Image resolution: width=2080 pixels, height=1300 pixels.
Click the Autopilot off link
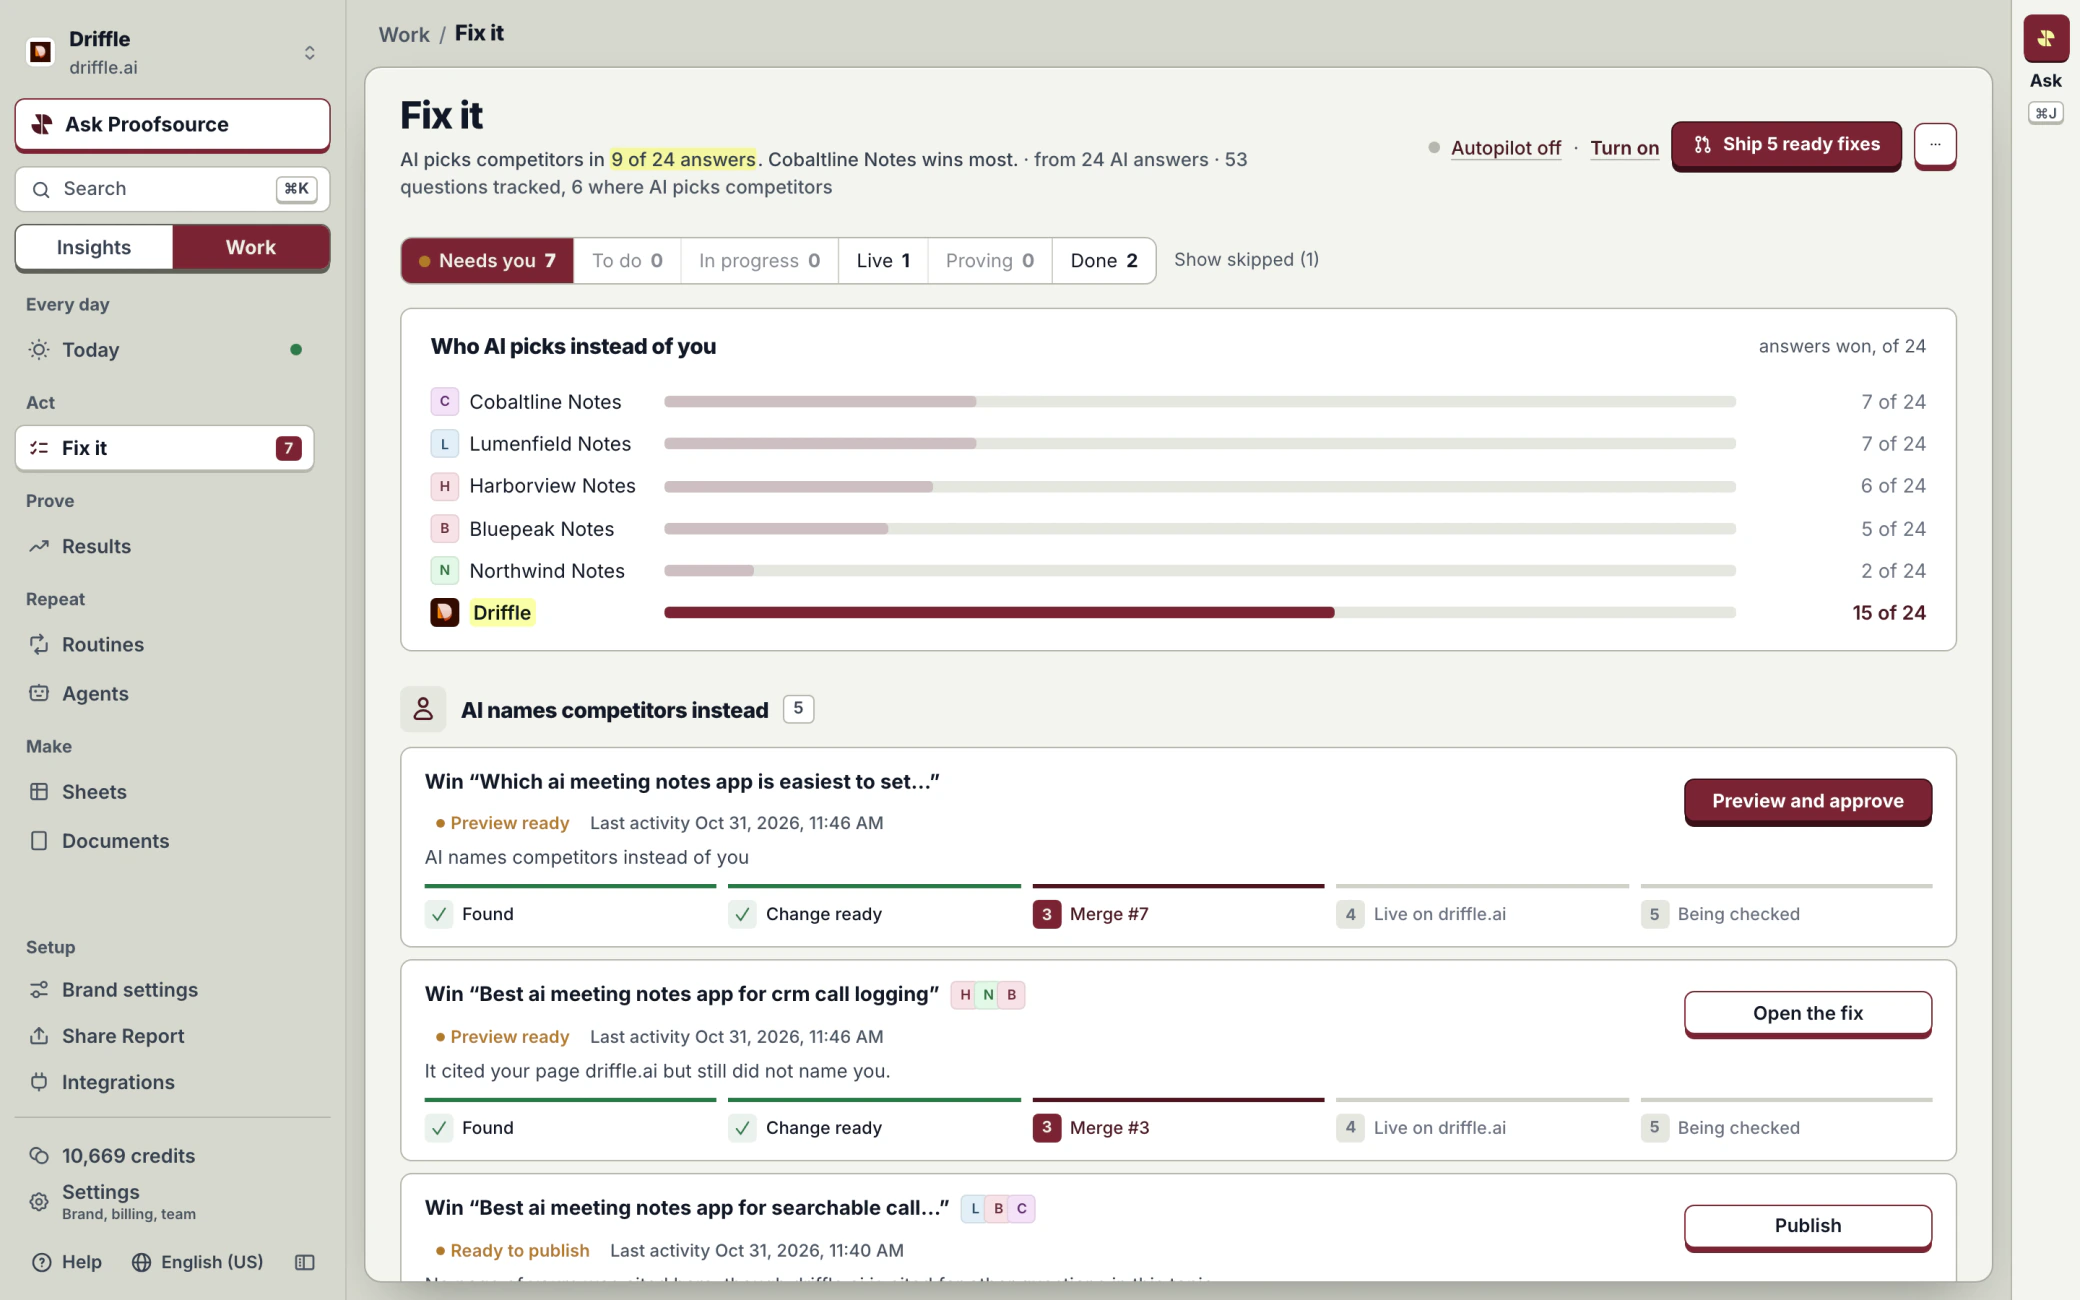[1505, 148]
